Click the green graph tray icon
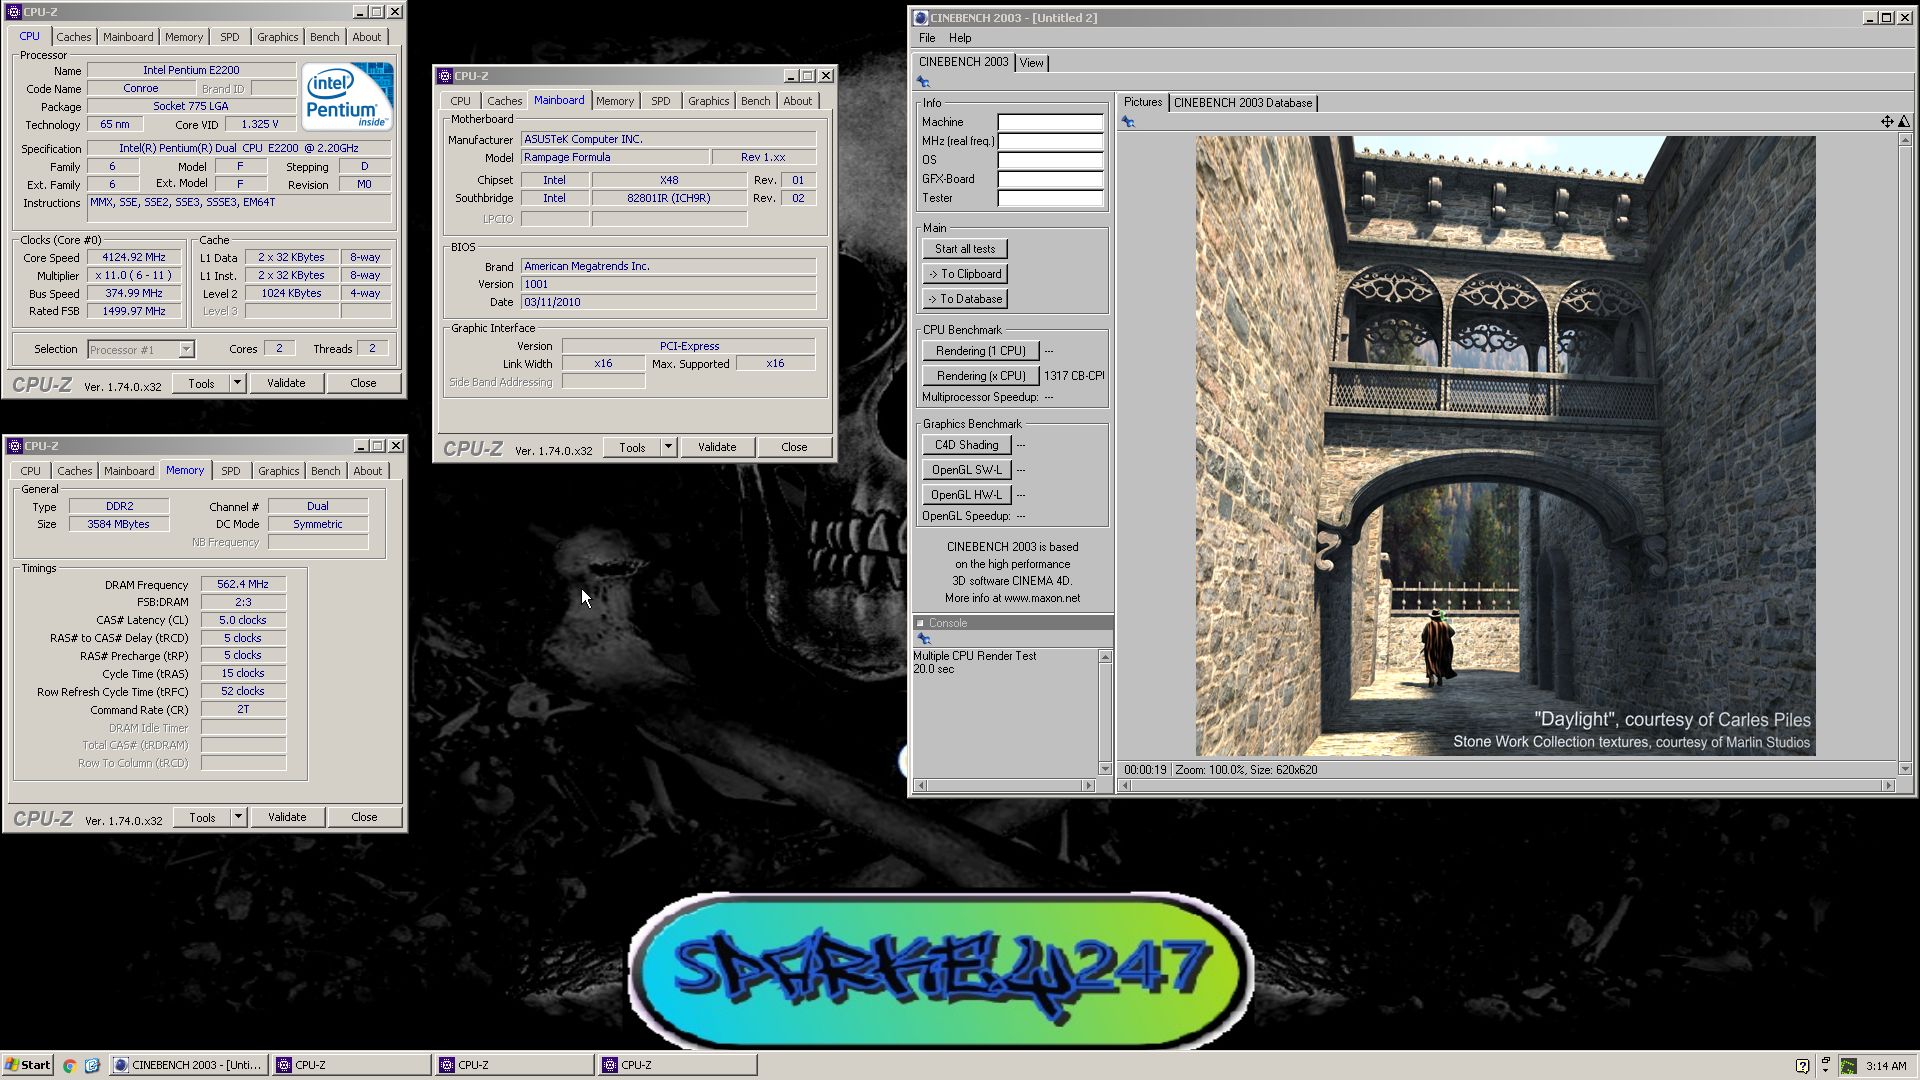This screenshot has width=1920, height=1080. click(x=1849, y=1066)
